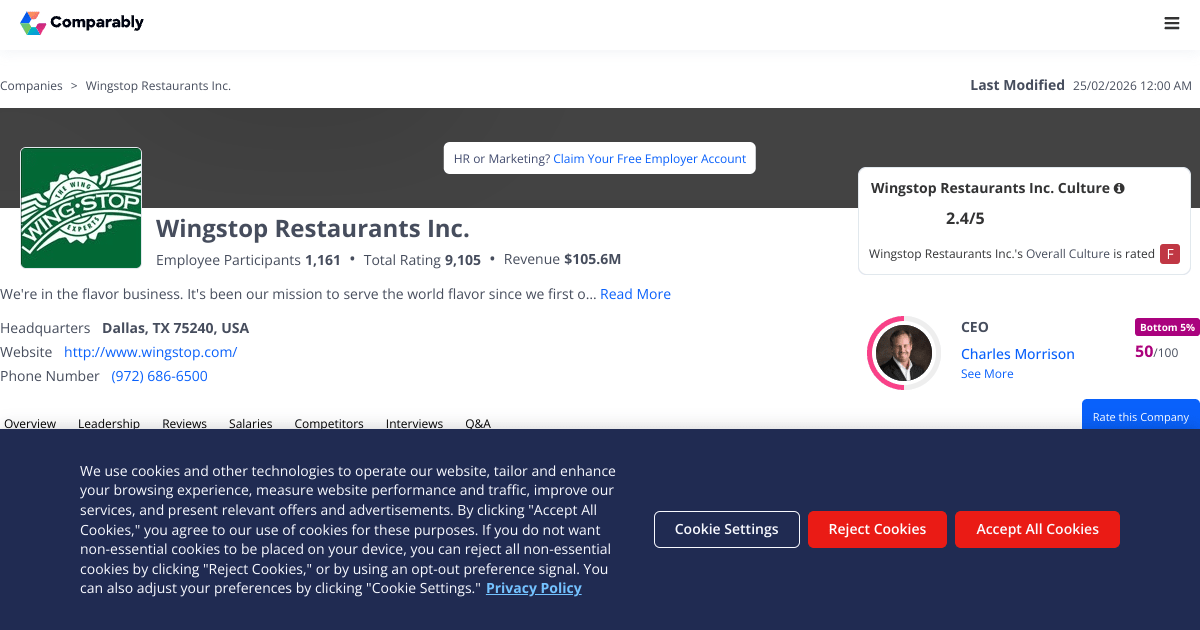
Task: Click Rate this Company button
Action: (1141, 416)
